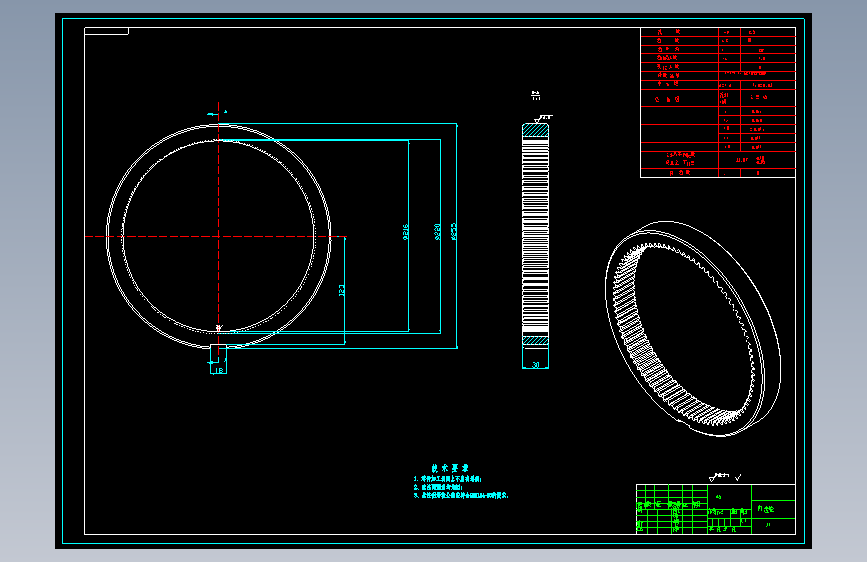Click technical requirement line 3
Viewport: 867px width, 562px height.
tap(461, 496)
